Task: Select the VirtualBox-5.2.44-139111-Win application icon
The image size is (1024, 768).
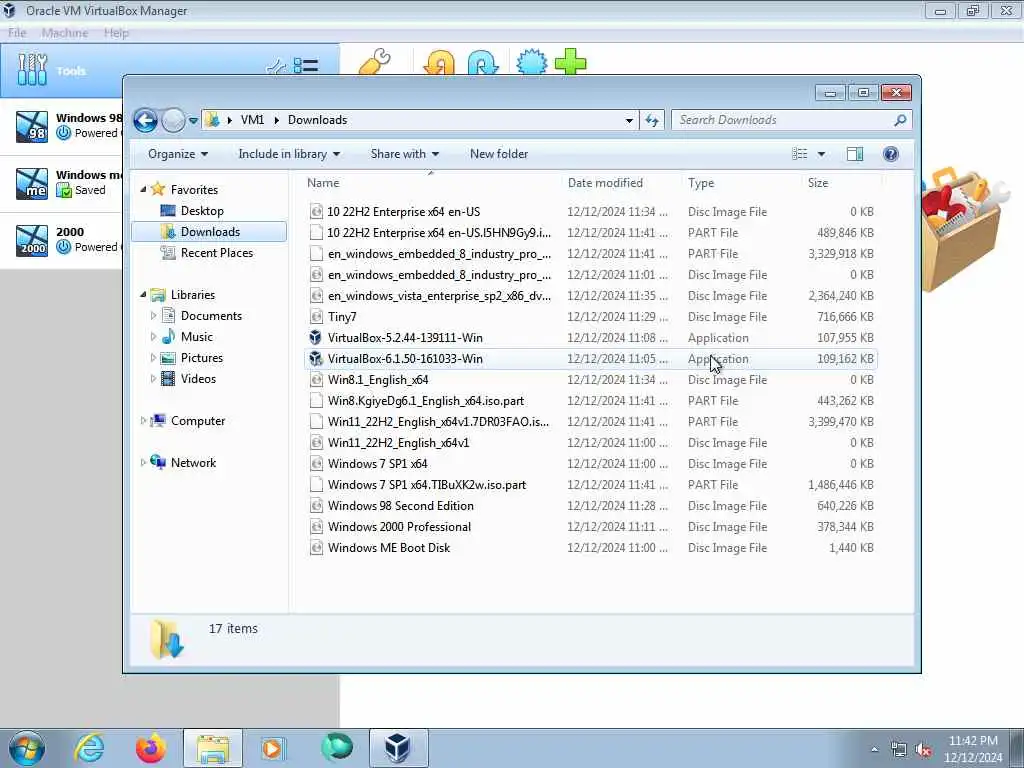Action: [316, 338]
